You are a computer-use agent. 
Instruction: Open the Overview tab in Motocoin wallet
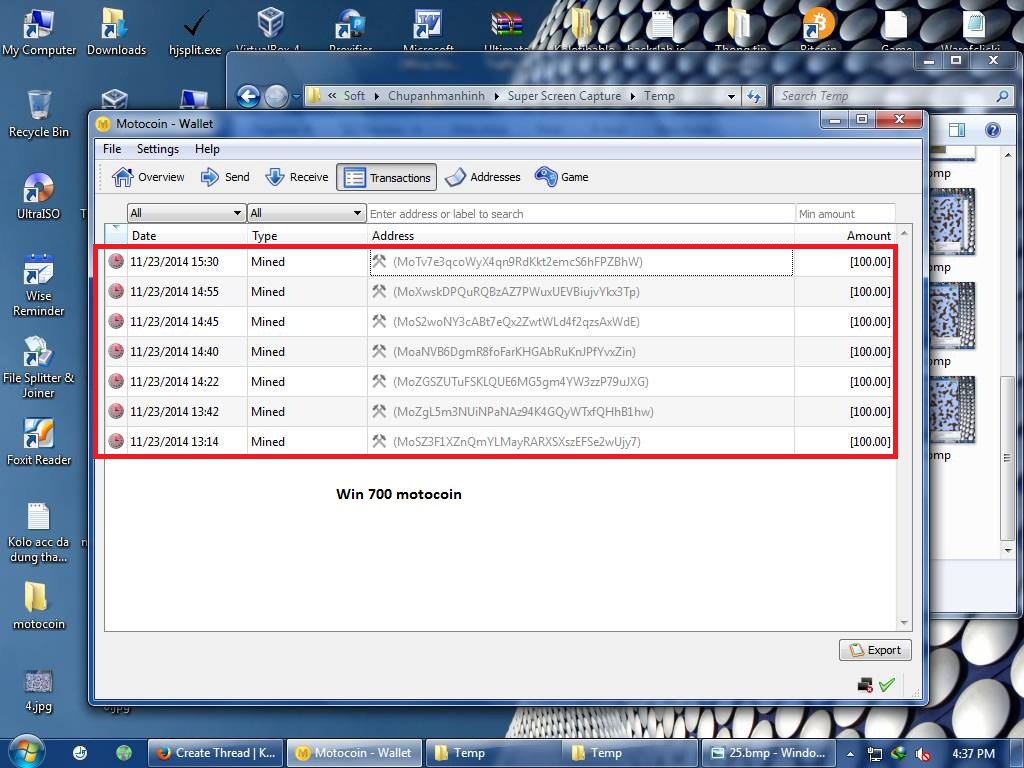pos(148,177)
